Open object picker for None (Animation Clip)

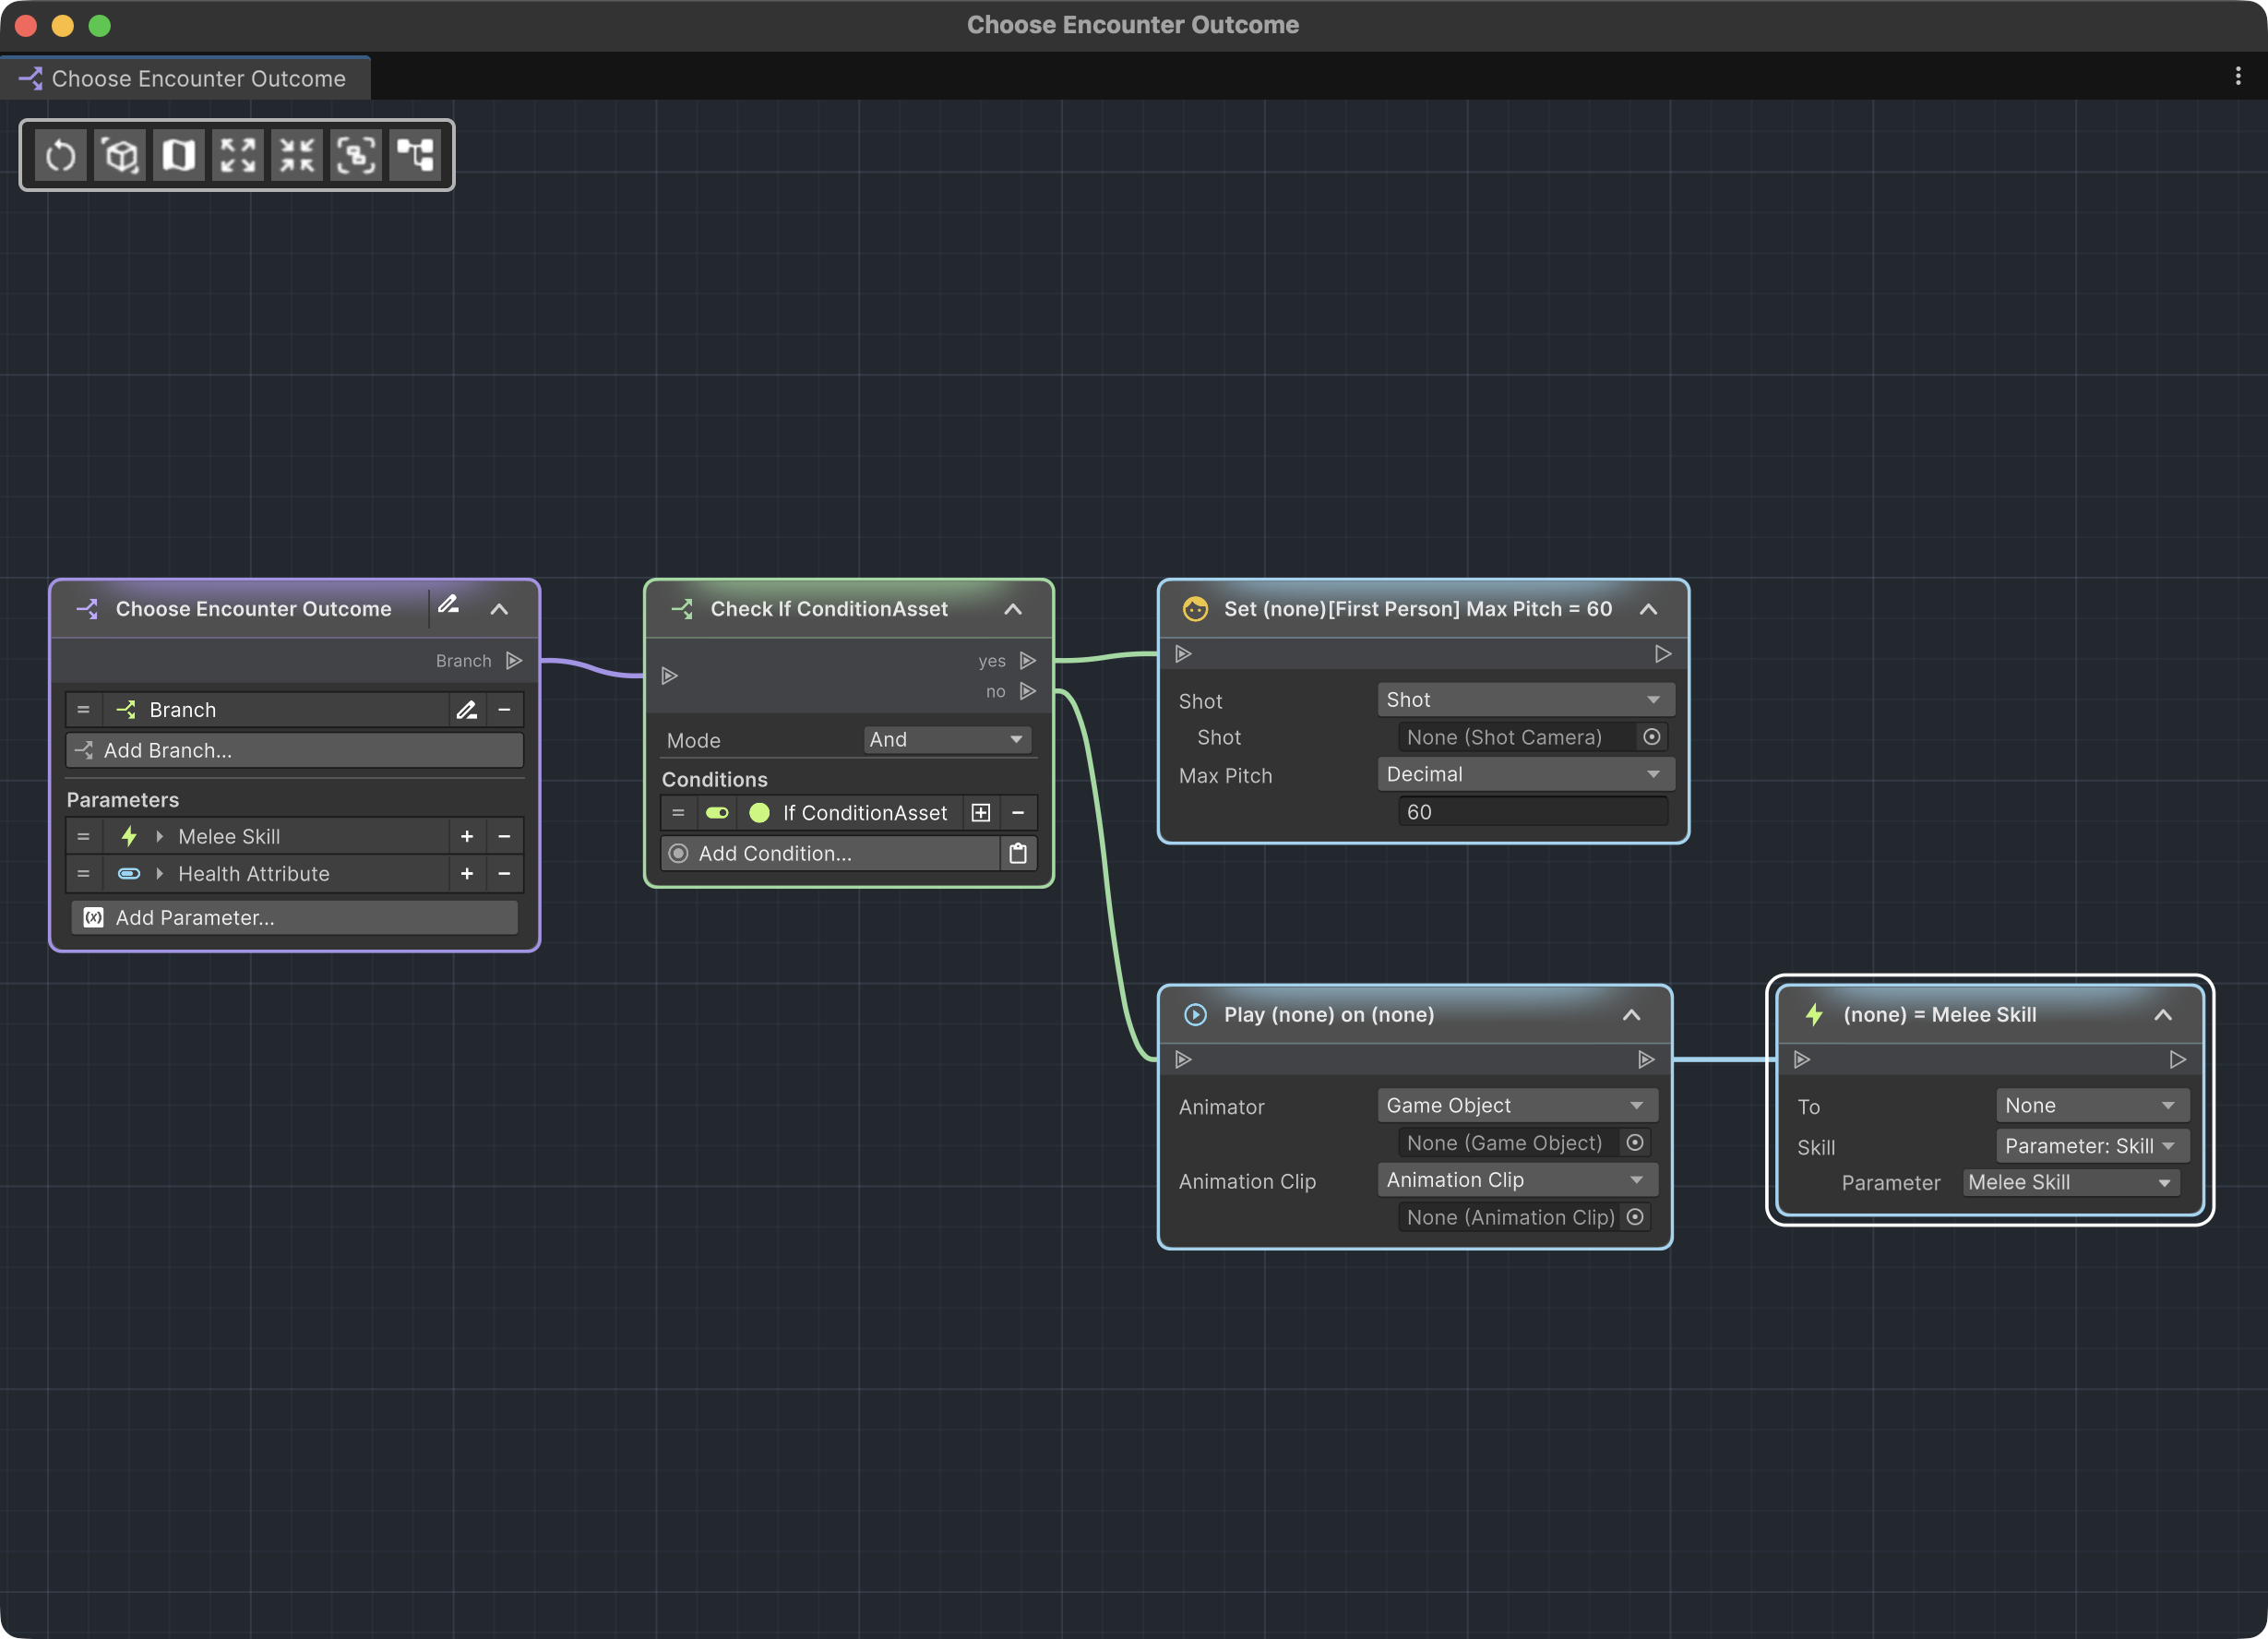1635,1217
